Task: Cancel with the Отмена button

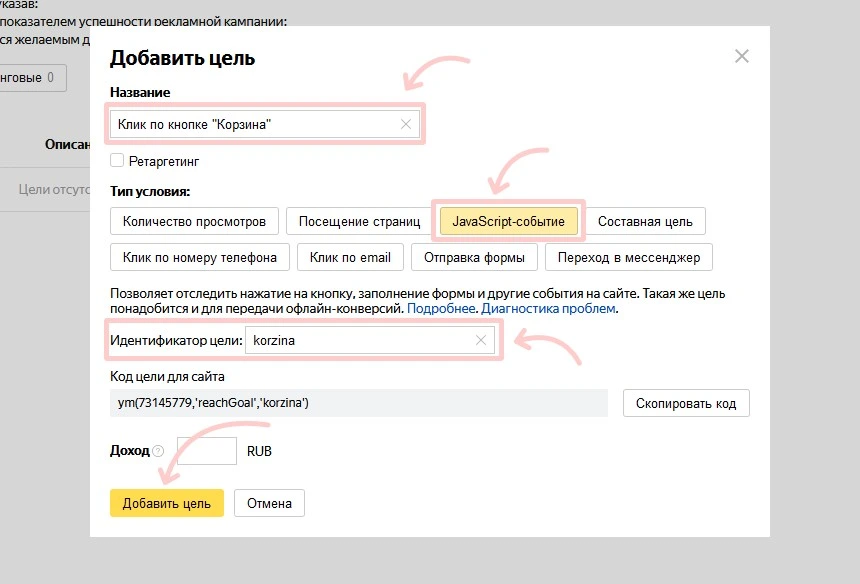Action: (269, 503)
